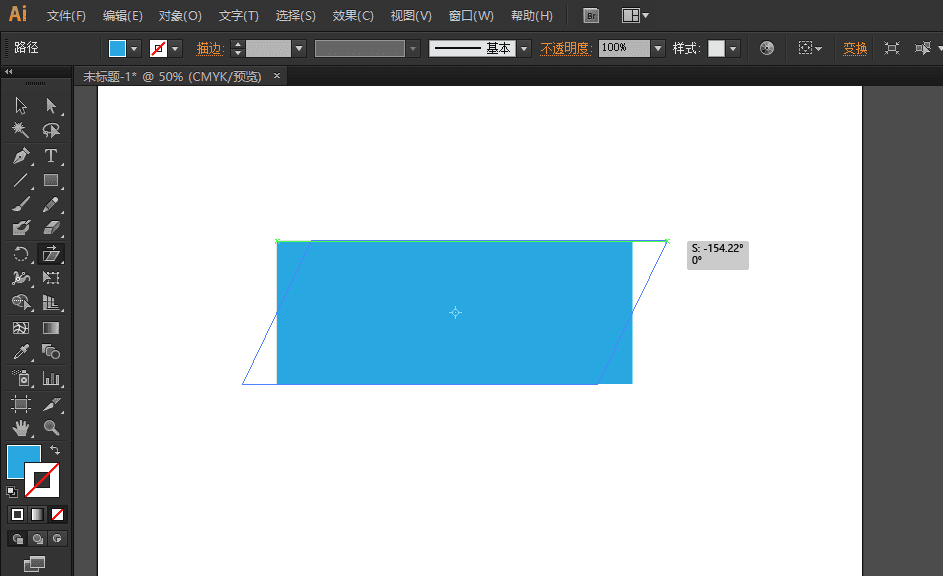Viewport: 943px width, 576px height.
Task: Select the Artboard tool
Action: coord(21,403)
